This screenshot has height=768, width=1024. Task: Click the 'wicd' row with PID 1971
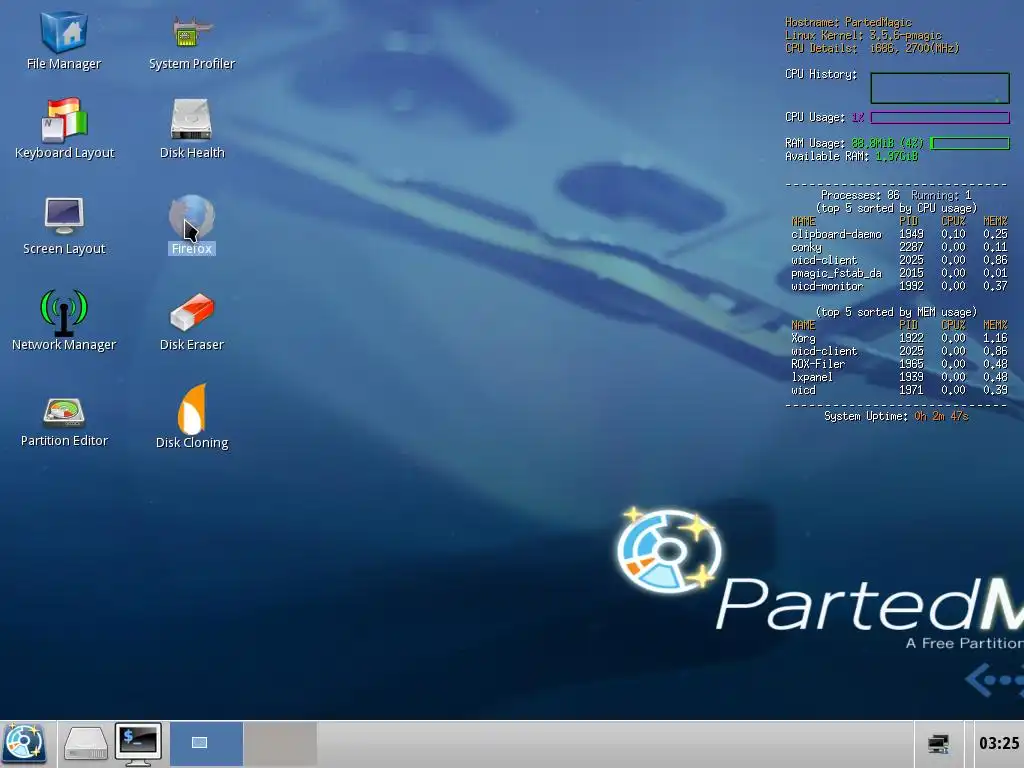click(899, 390)
